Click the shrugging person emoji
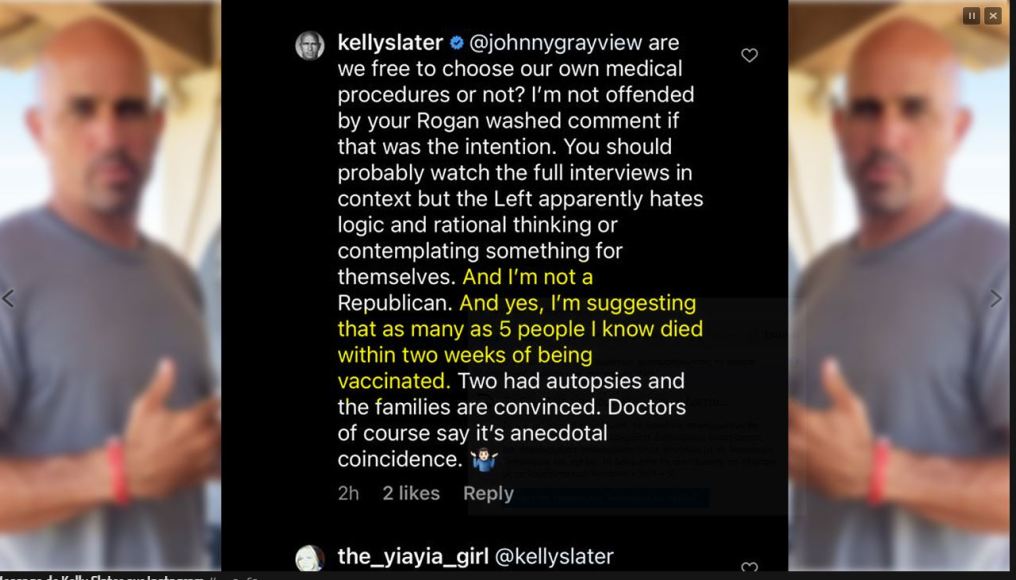Image resolution: width=1016 pixels, height=580 pixels. [484, 459]
